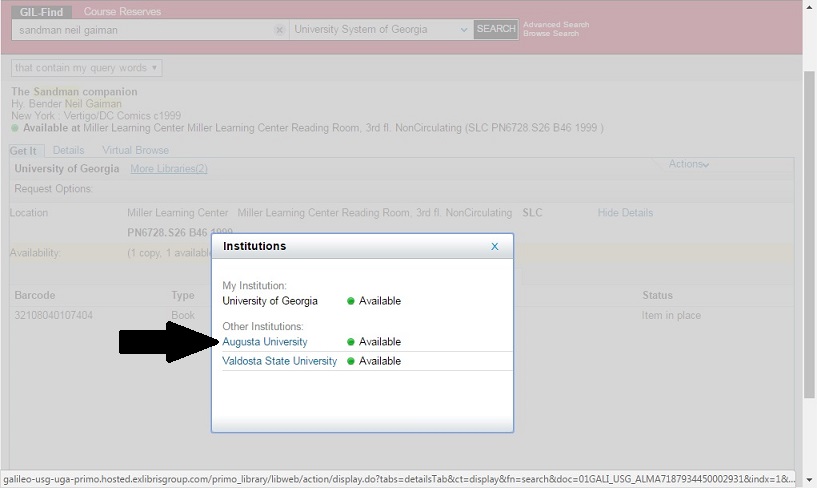Click the scrollbar down arrow
Screen dimensions: 817x488
(x=809, y=480)
